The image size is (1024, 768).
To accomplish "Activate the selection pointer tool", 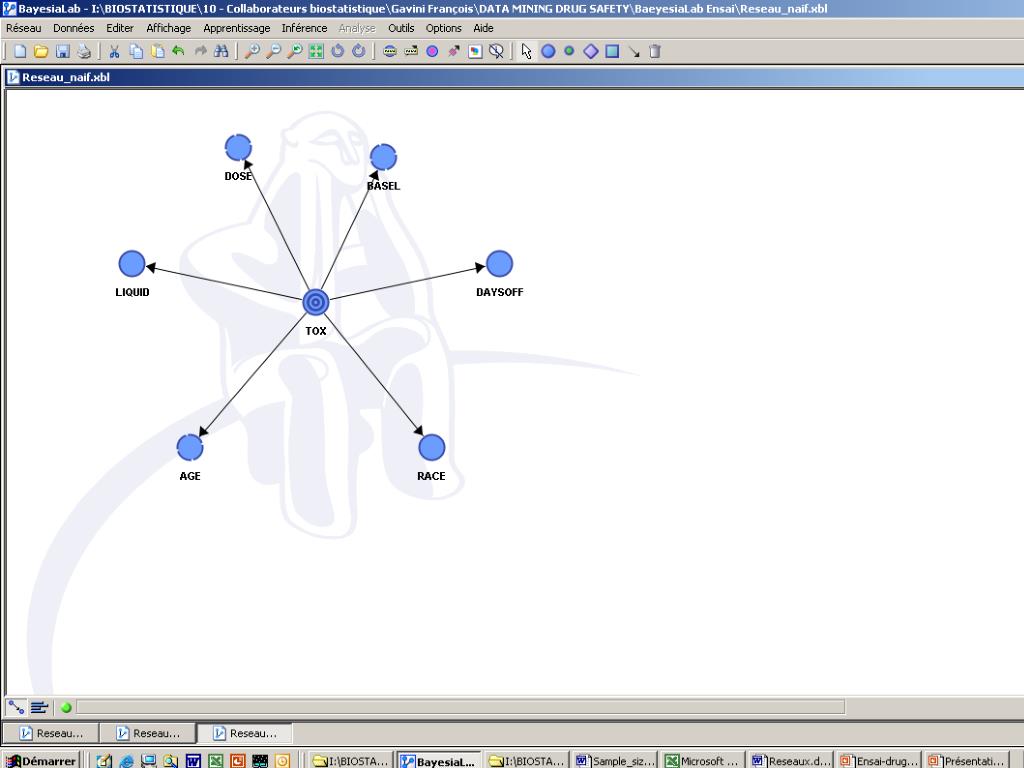I will [x=526, y=51].
